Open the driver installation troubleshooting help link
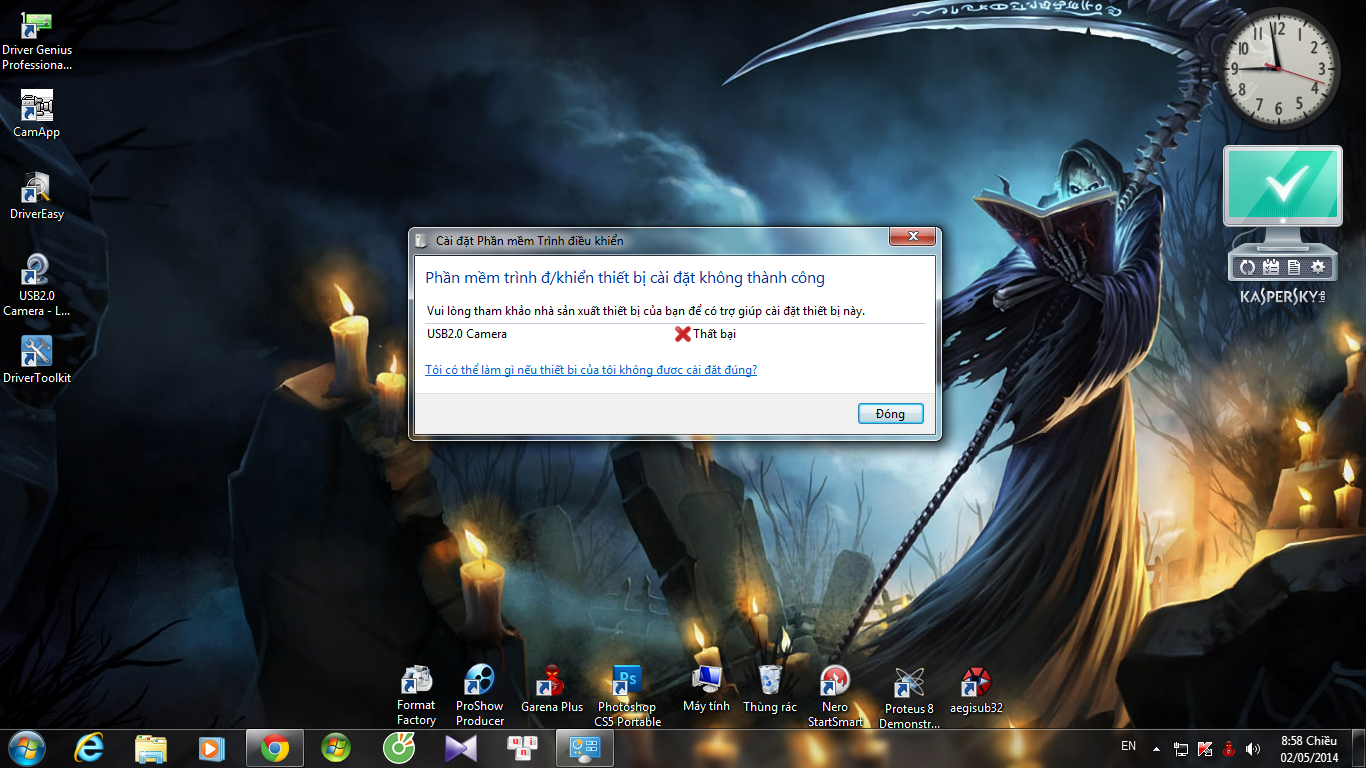Viewport: 1366px width, 768px height. pos(591,370)
